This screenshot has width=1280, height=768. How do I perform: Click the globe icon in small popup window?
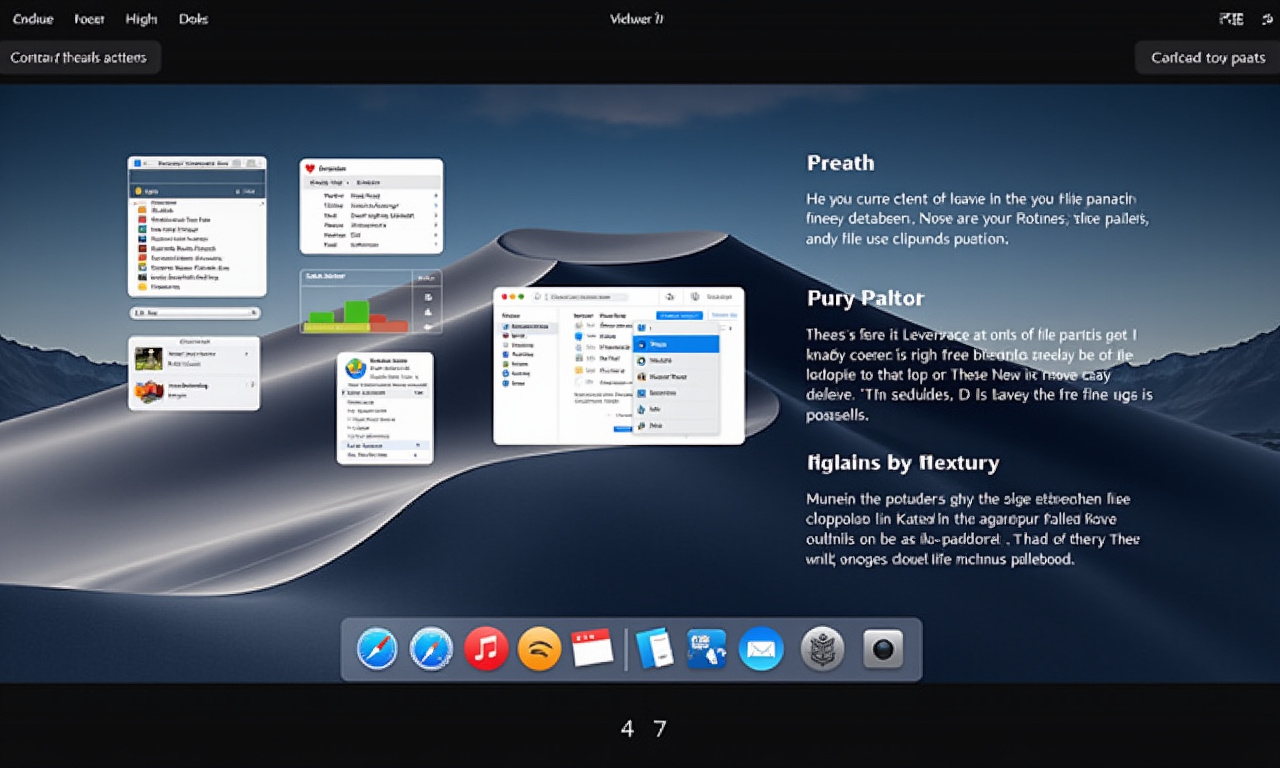[x=353, y=367]
